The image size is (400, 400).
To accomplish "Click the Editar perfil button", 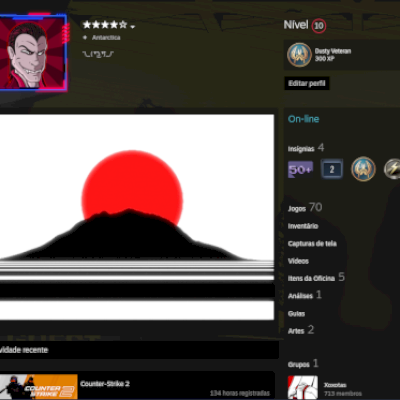I will (x=307, y=83).
